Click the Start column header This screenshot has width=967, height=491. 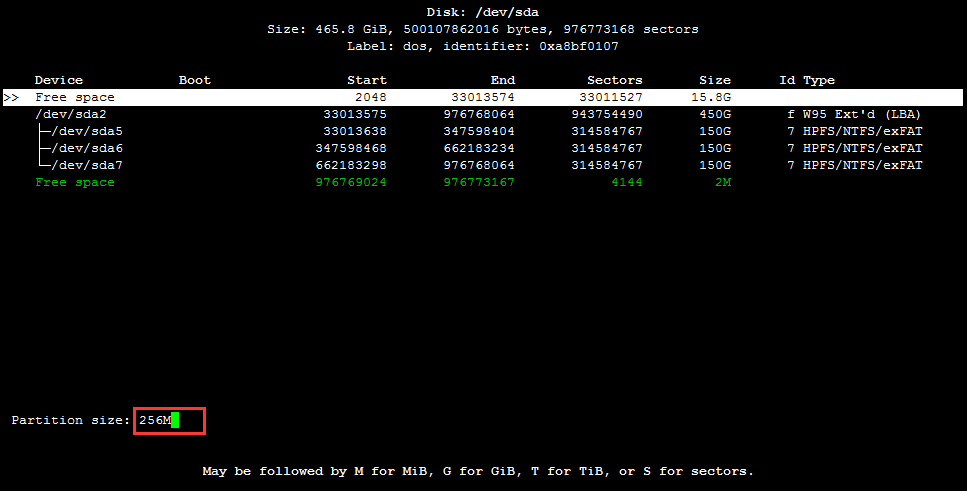pyautogui.click(x=366, y=80)
